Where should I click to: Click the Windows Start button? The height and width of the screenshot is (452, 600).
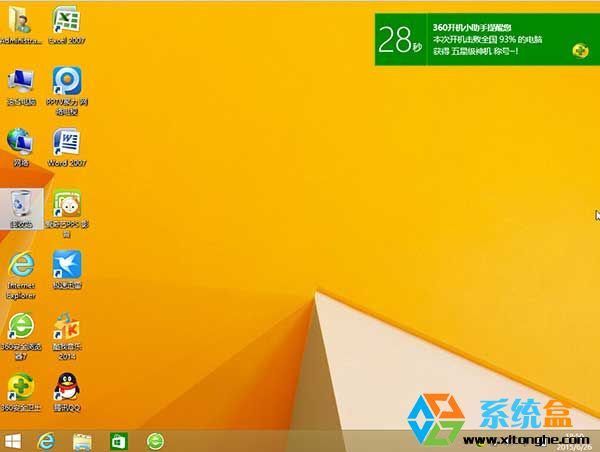point(14,441)
